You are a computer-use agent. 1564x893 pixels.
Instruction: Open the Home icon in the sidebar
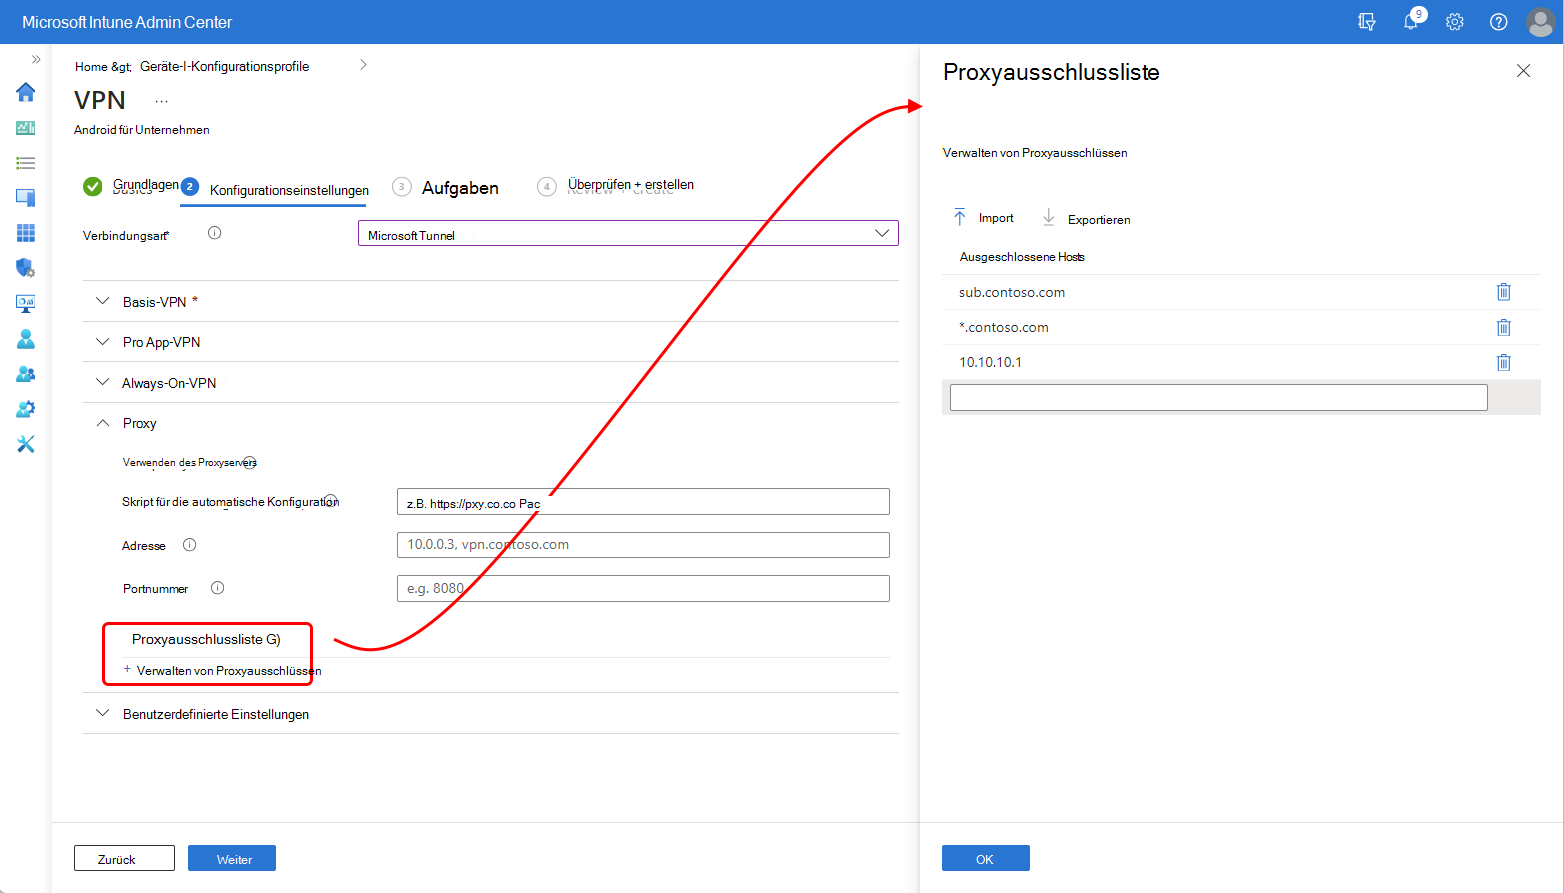[25, 92]
